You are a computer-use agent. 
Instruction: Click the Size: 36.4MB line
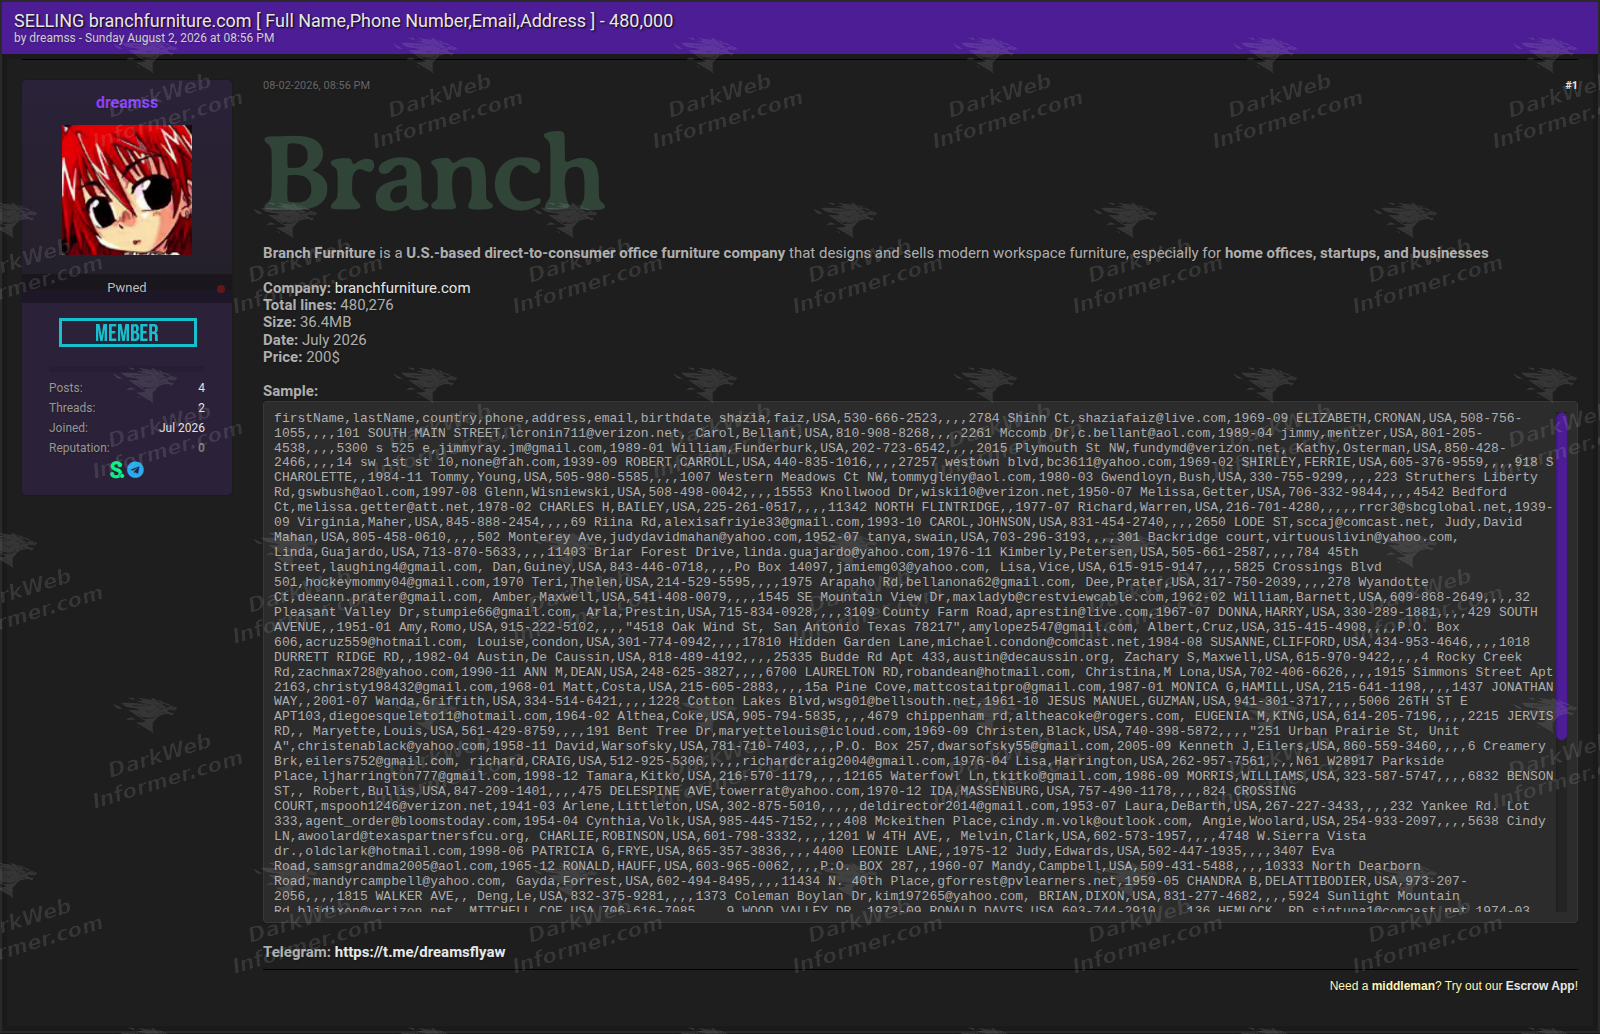click(x=307, y=322)
